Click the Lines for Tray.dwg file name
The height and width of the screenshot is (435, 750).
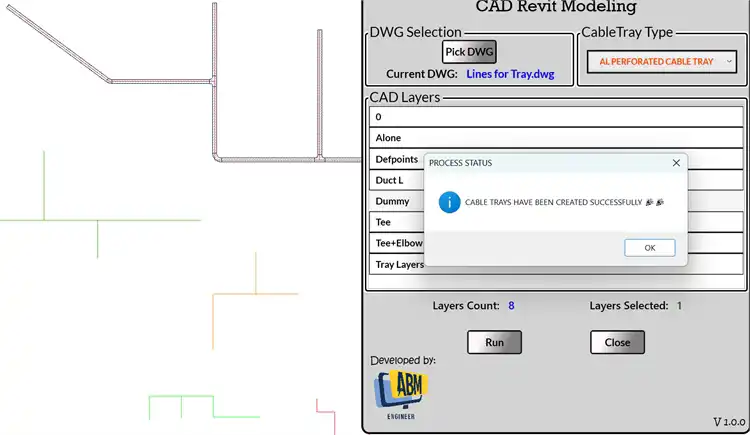click(x=510, y=74)
